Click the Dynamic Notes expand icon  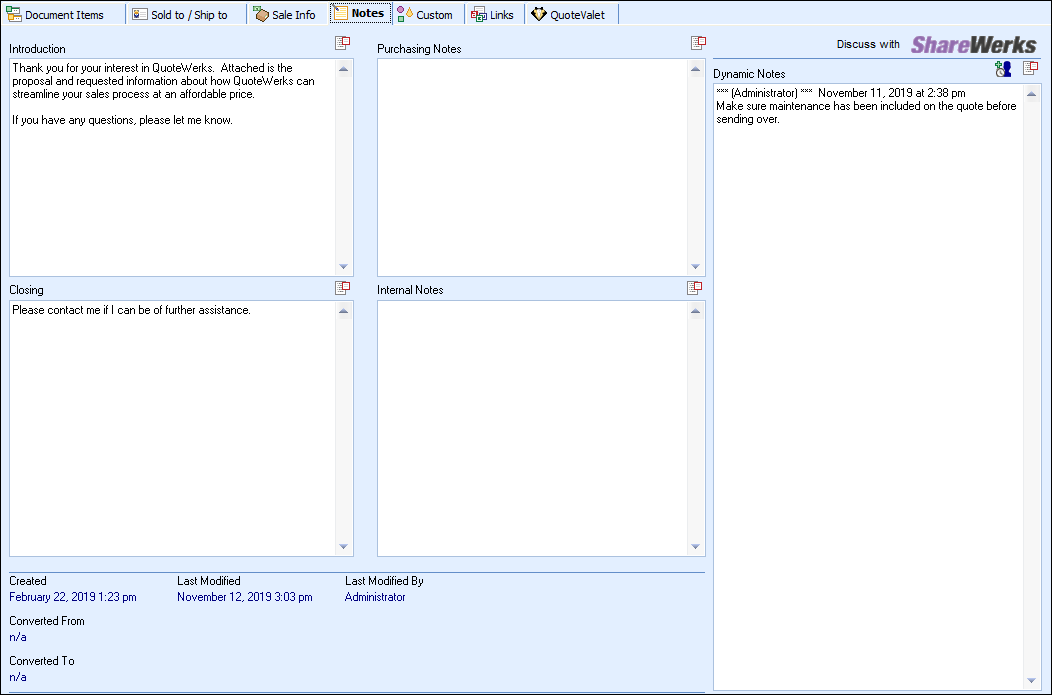pos(1030,68)
